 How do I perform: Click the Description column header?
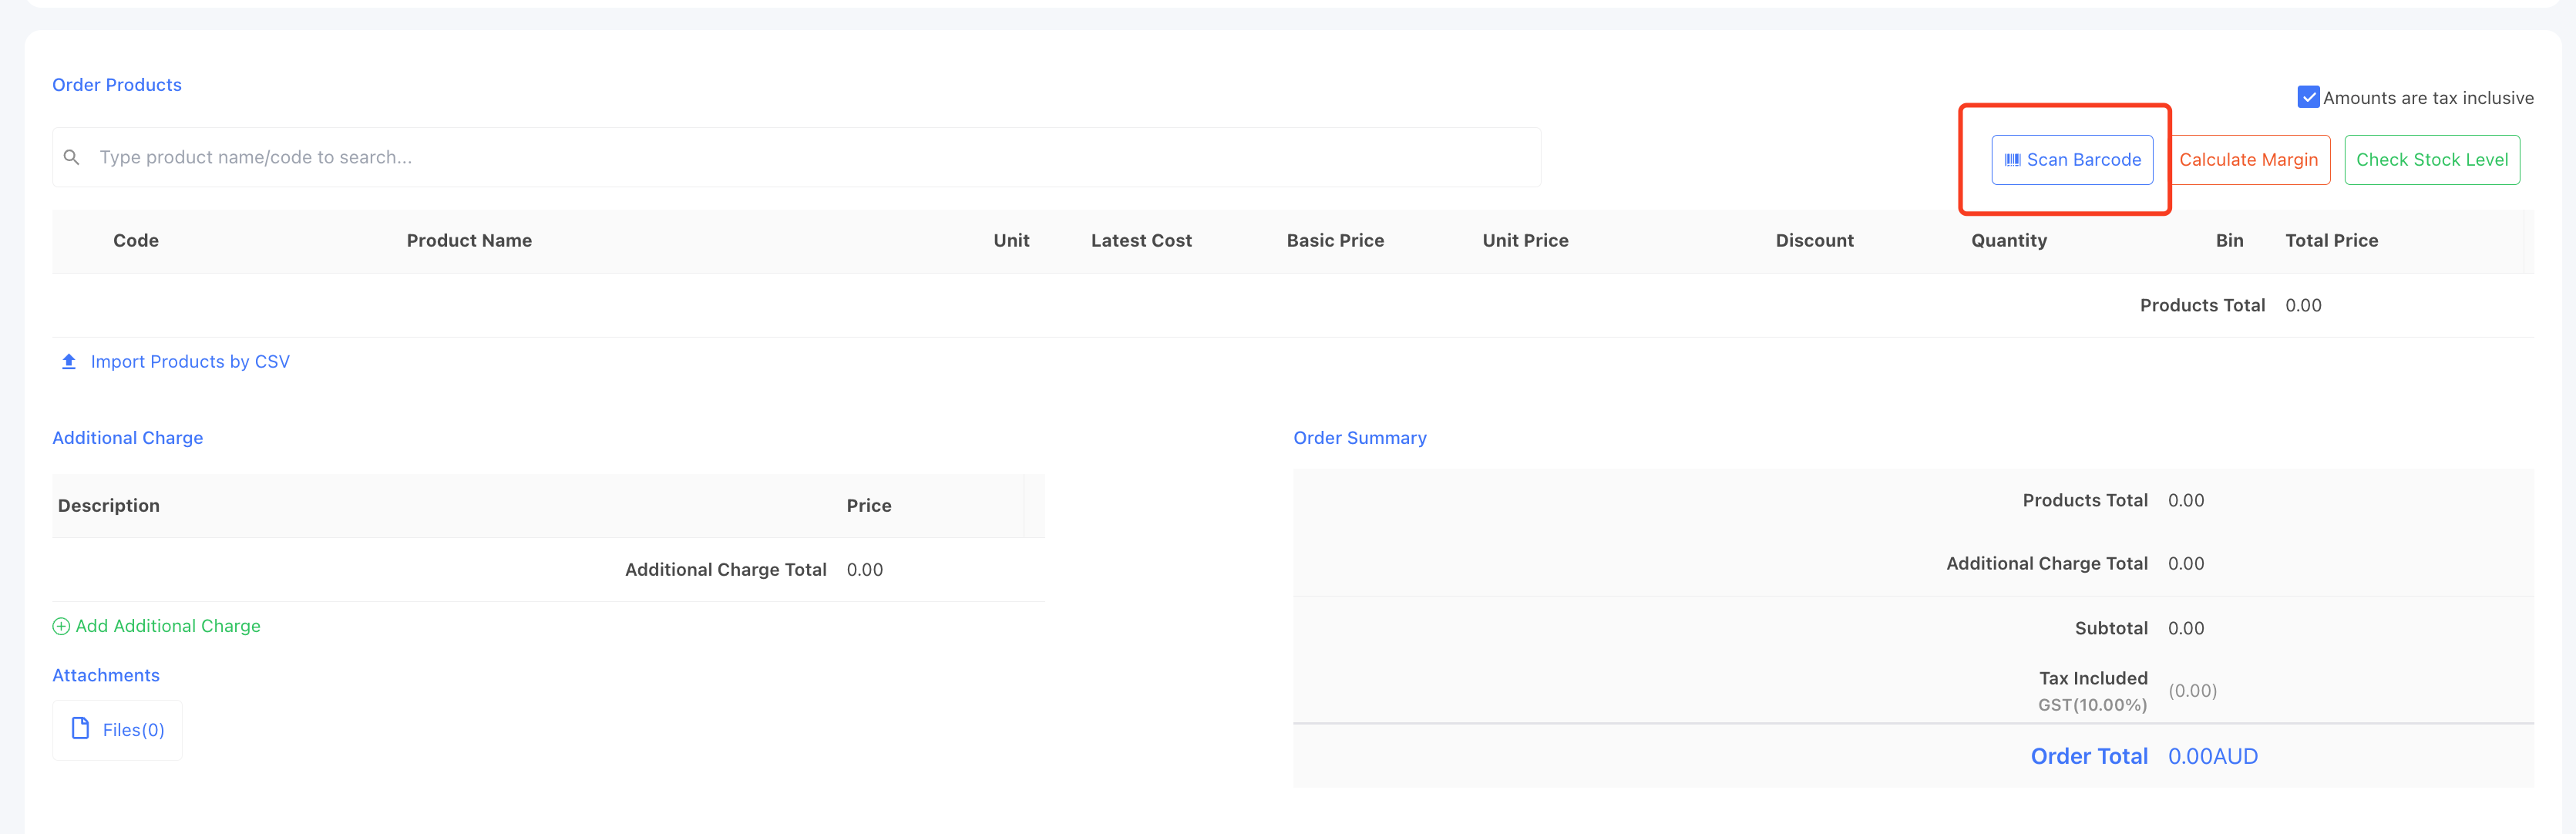[109, 506]
